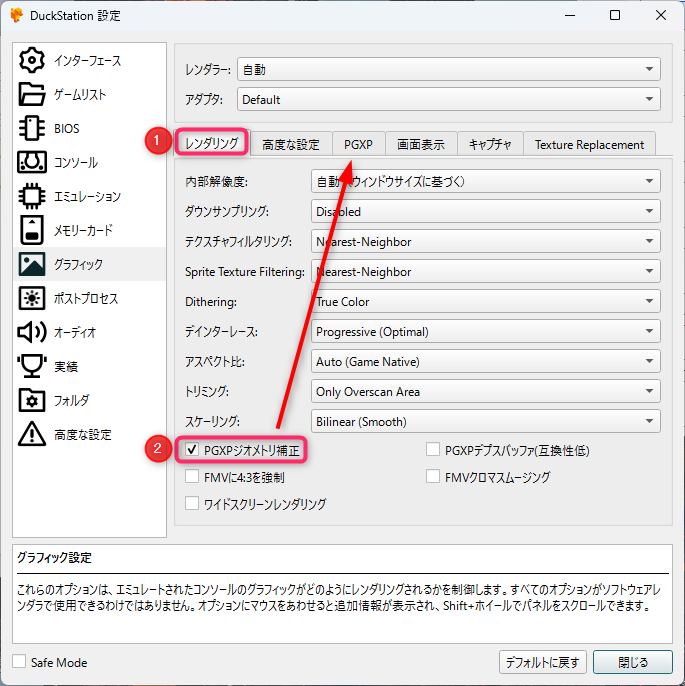Open the ポストプロセス brightness icon

point(32,298)
